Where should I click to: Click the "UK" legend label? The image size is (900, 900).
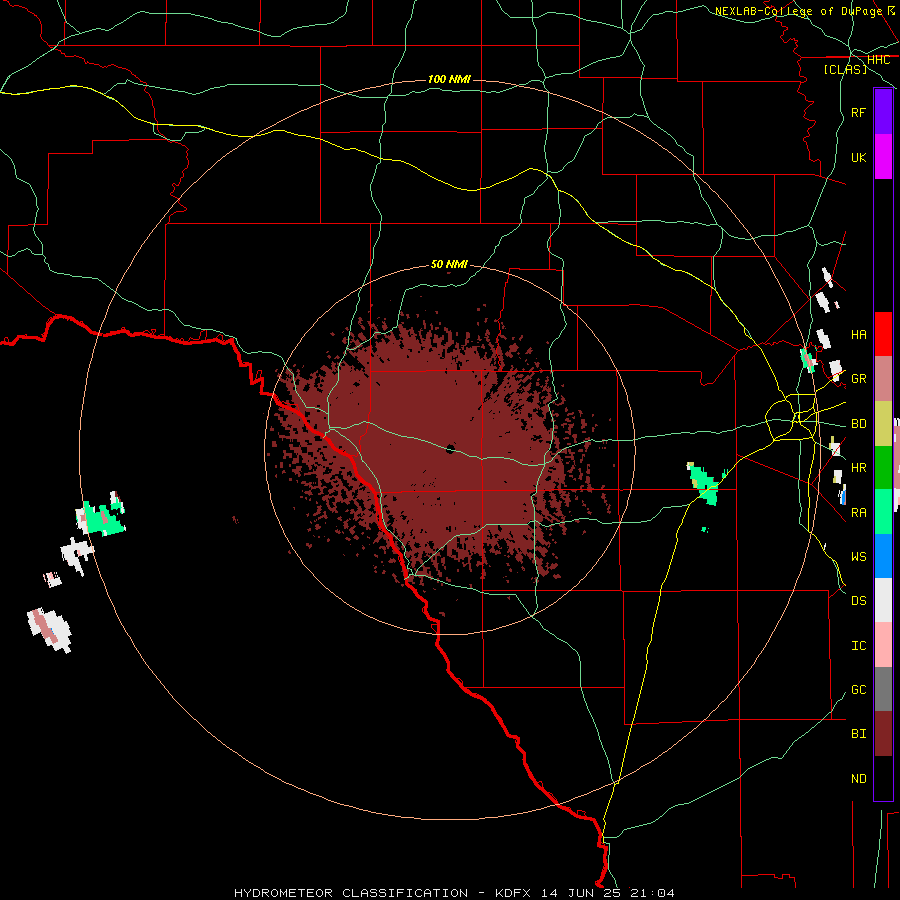858,158
